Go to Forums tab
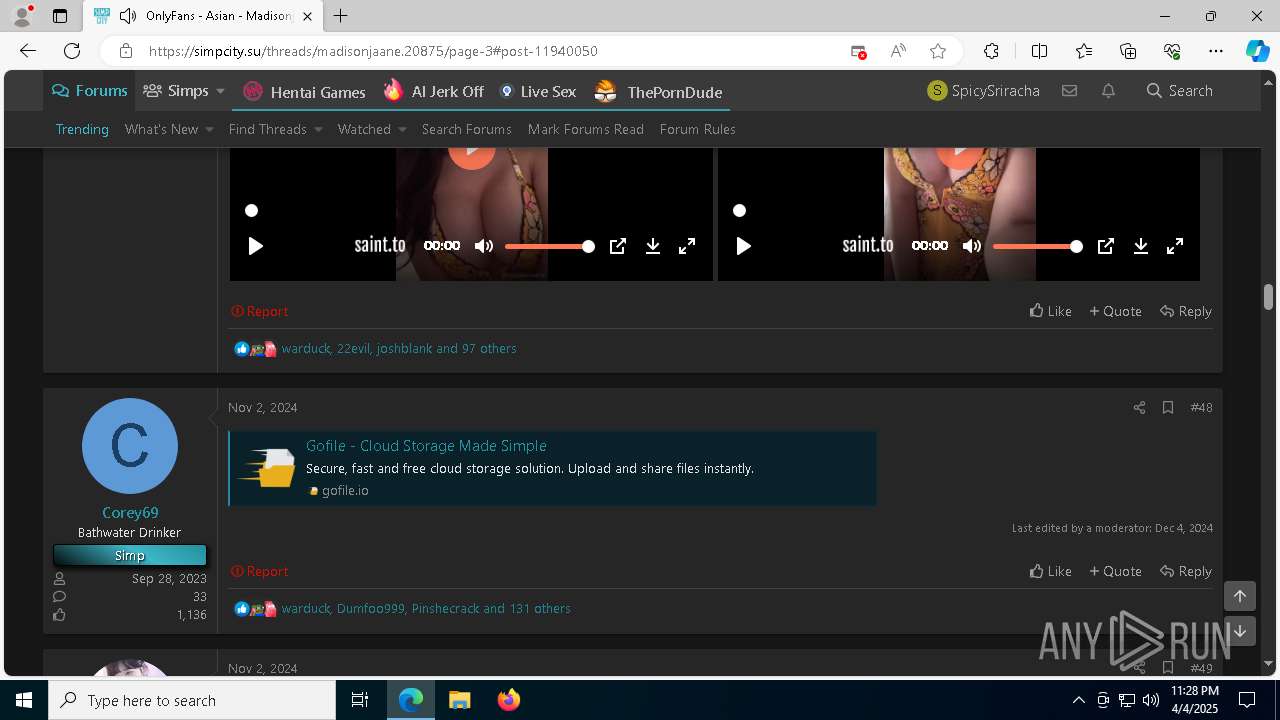The width and height of the screenshot is (1280, 720). 90,91
